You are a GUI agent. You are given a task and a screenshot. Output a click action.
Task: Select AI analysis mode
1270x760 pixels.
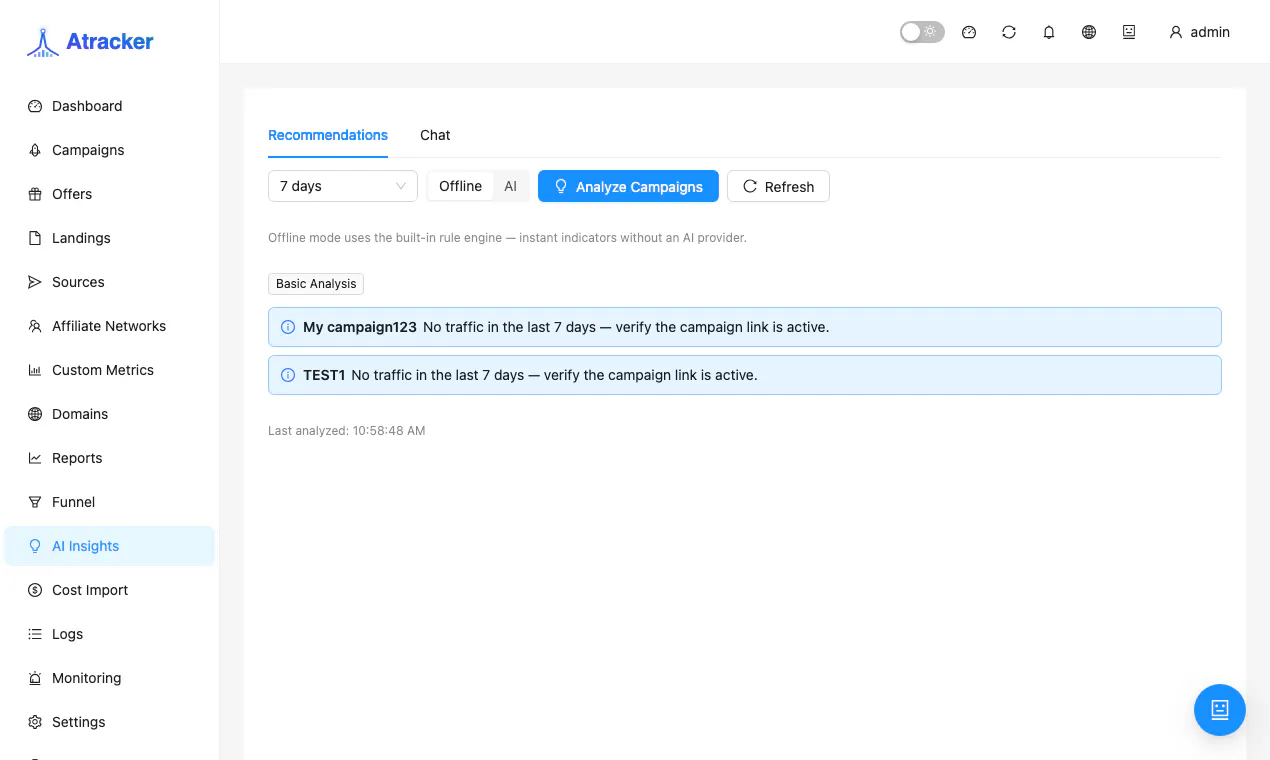[510, 186]
